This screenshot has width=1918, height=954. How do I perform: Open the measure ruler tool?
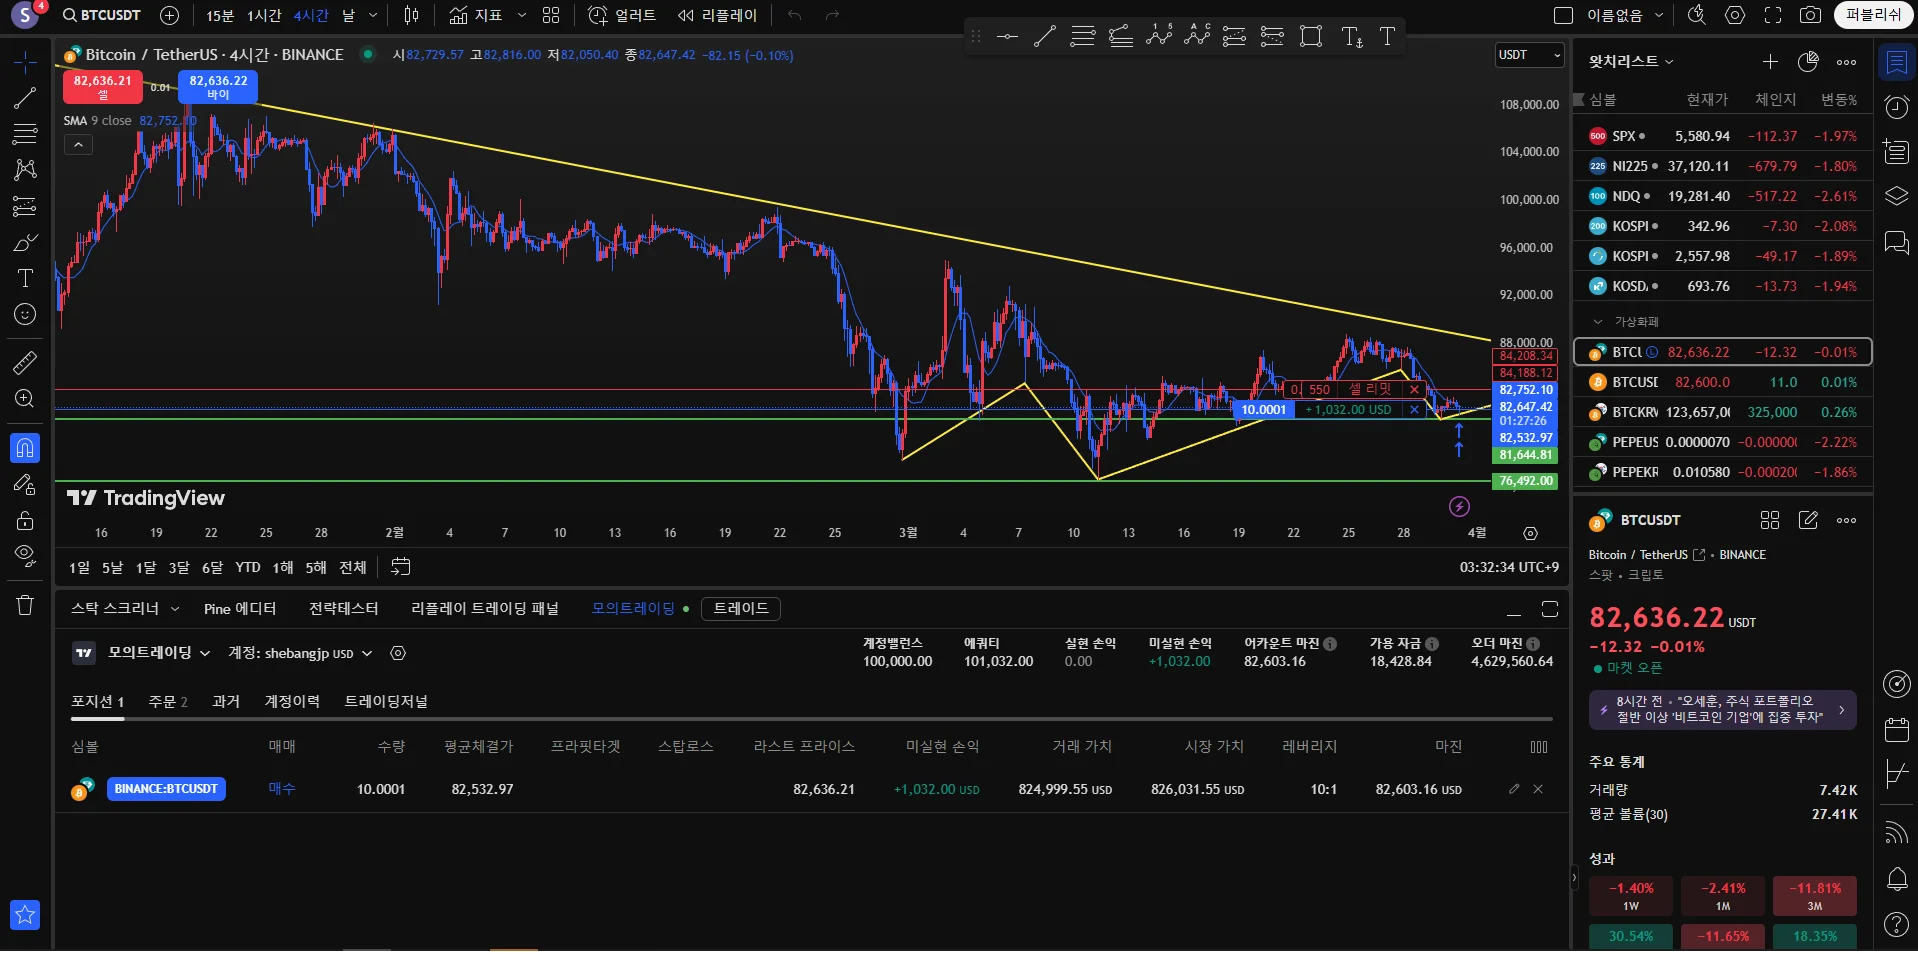tap(25, 363)
